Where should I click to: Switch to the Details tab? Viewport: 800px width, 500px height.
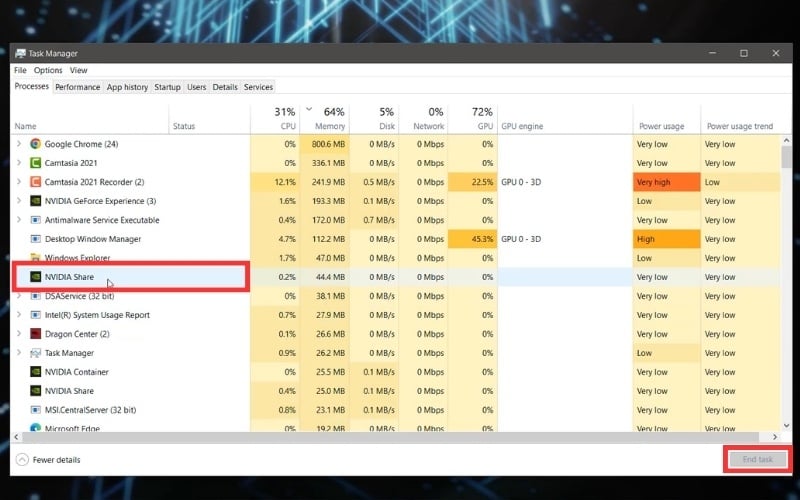click(225, 87)
